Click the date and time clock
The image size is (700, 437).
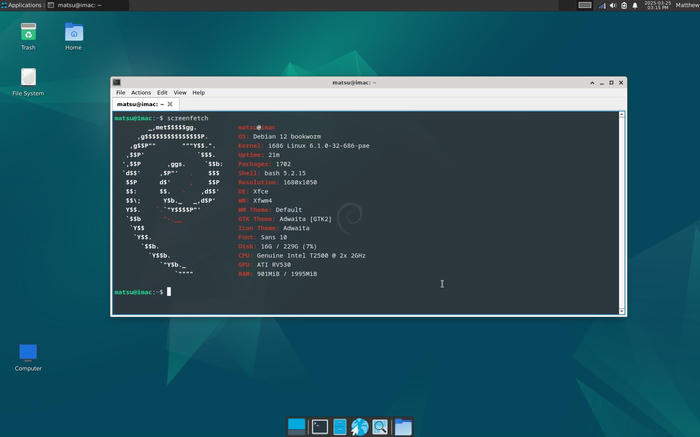[x=658, y=5]
